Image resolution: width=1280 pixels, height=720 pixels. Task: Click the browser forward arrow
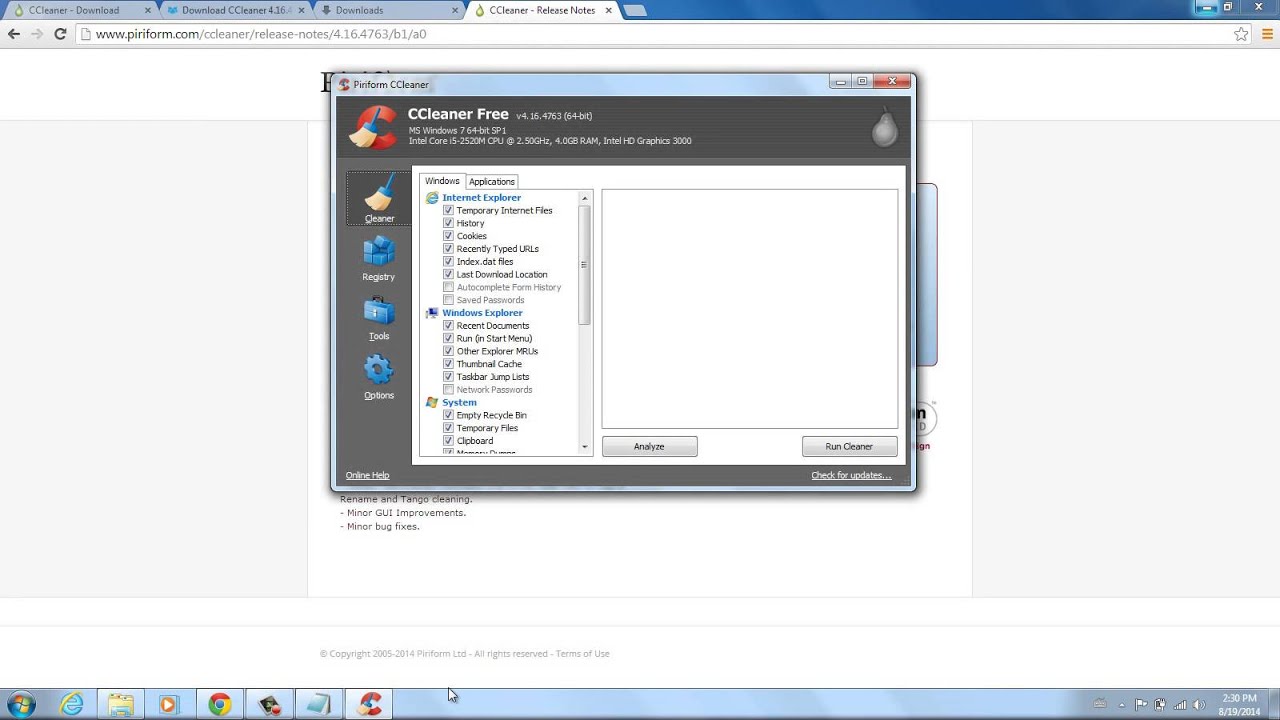click(37, 34)
